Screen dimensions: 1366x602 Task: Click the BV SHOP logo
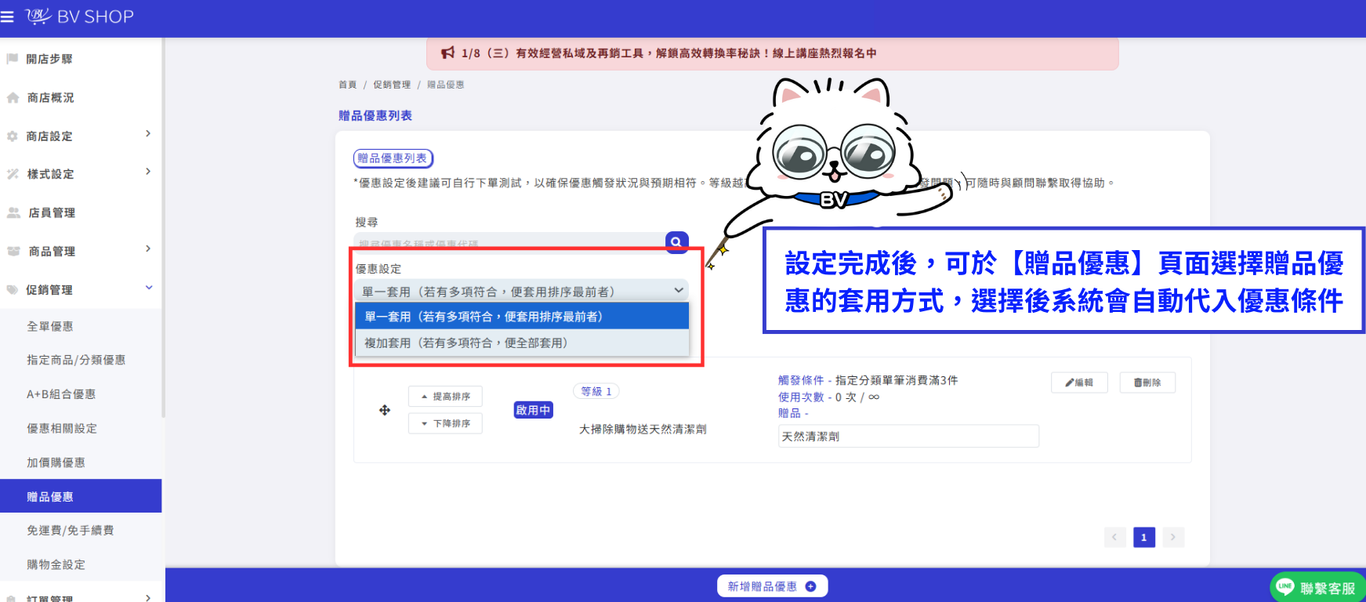pos(79,17)
